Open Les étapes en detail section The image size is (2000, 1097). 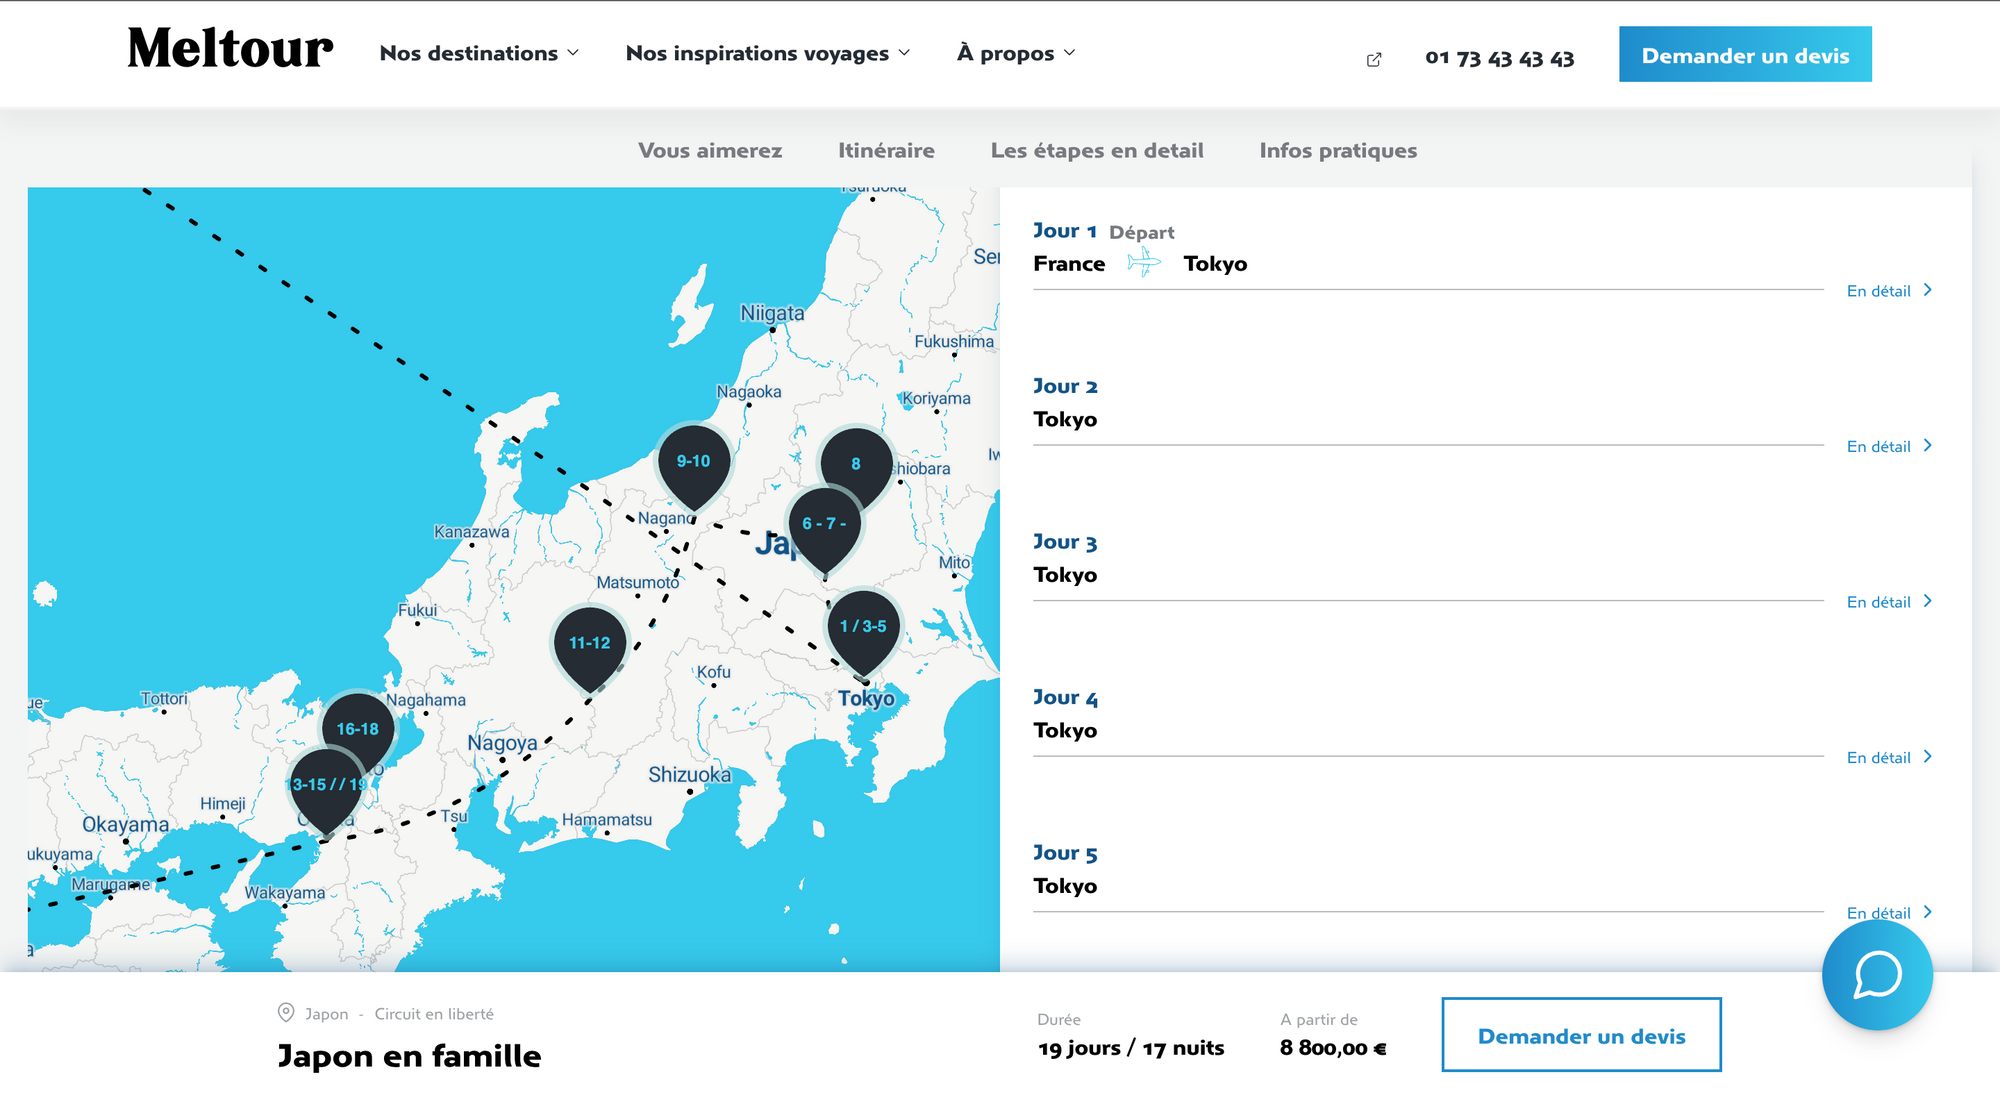pos(1097,150)
